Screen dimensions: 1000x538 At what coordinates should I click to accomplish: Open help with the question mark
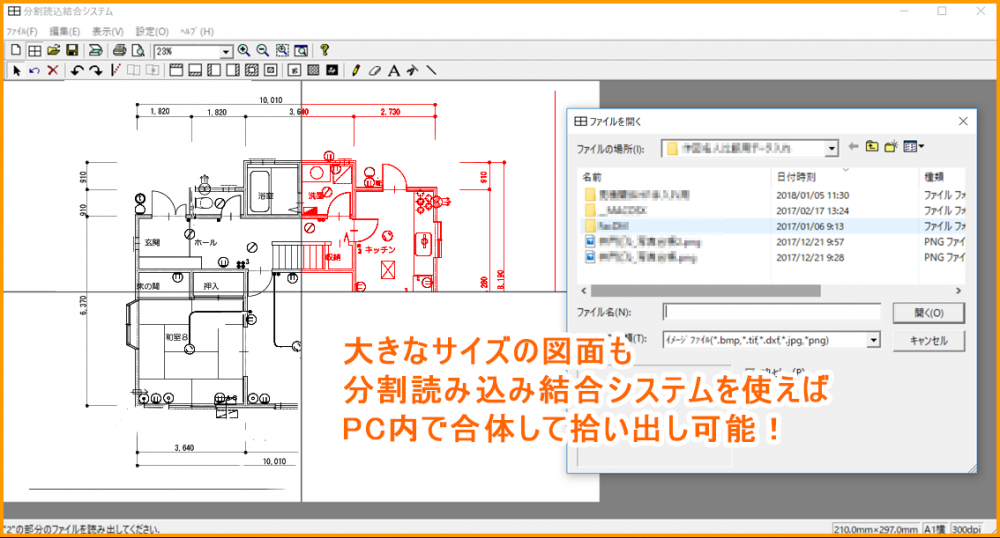[324, 50]
